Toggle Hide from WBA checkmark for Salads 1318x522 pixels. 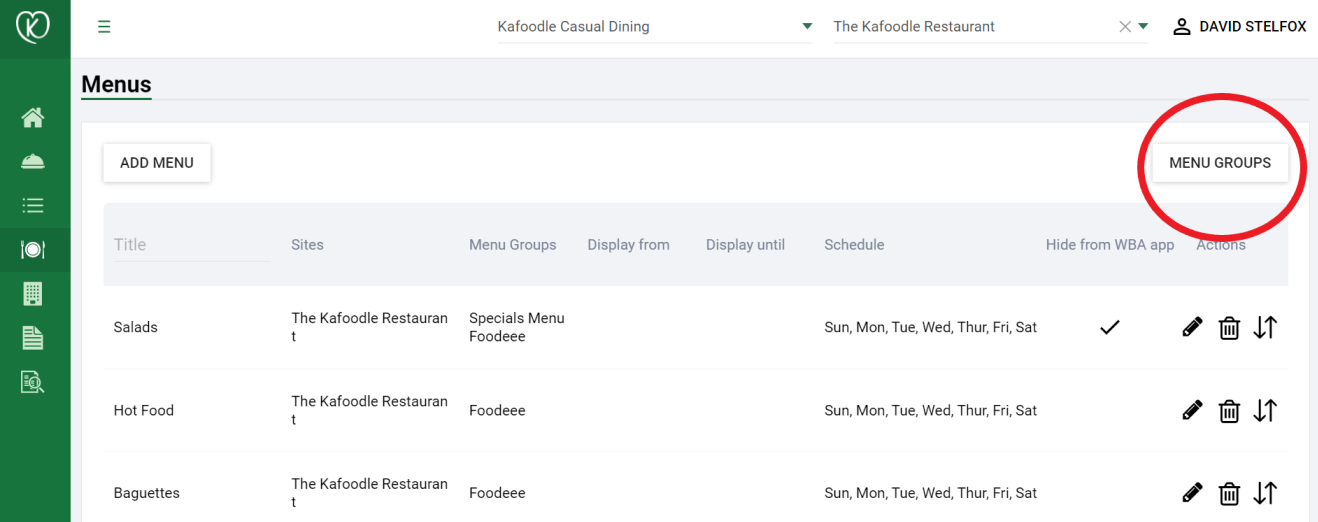click(1109, 327)
